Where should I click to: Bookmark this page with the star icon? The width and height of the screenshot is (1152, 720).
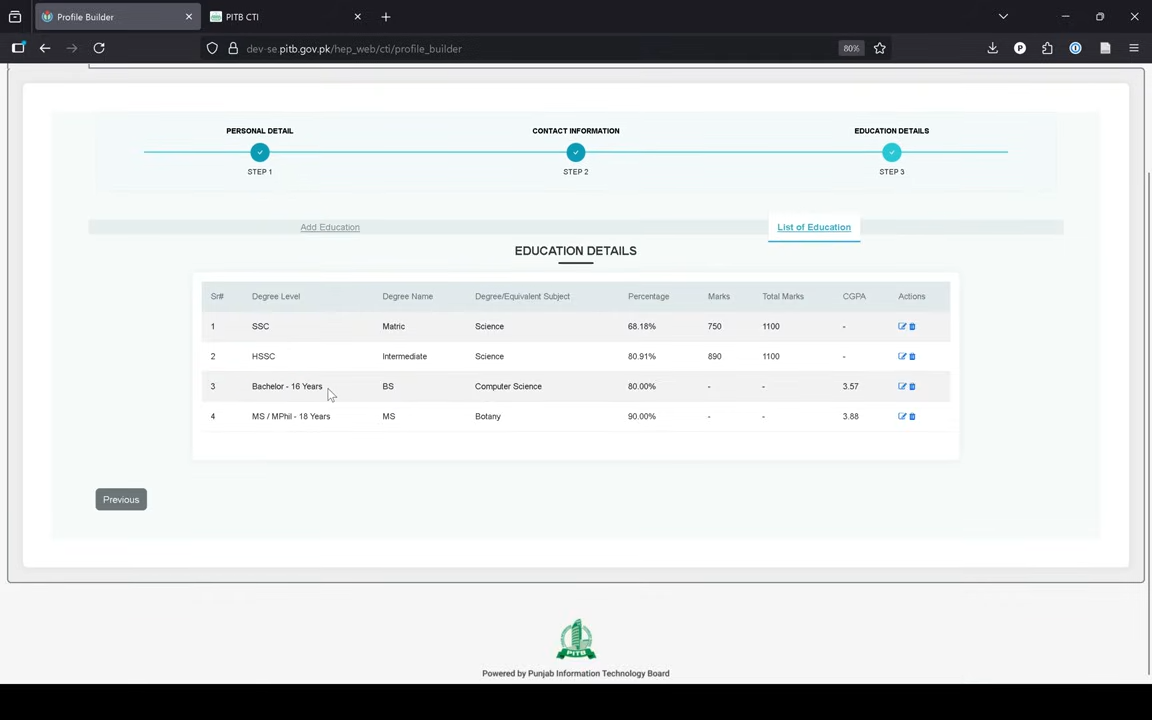880,48
